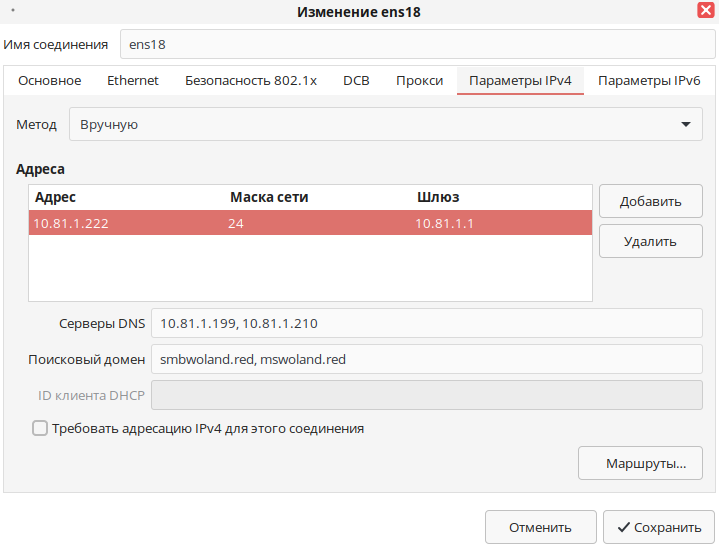Viewport: 719px width, 549px height.
Task: Open the Метод dropdown arrow
Action: click(x=686, y=124)
